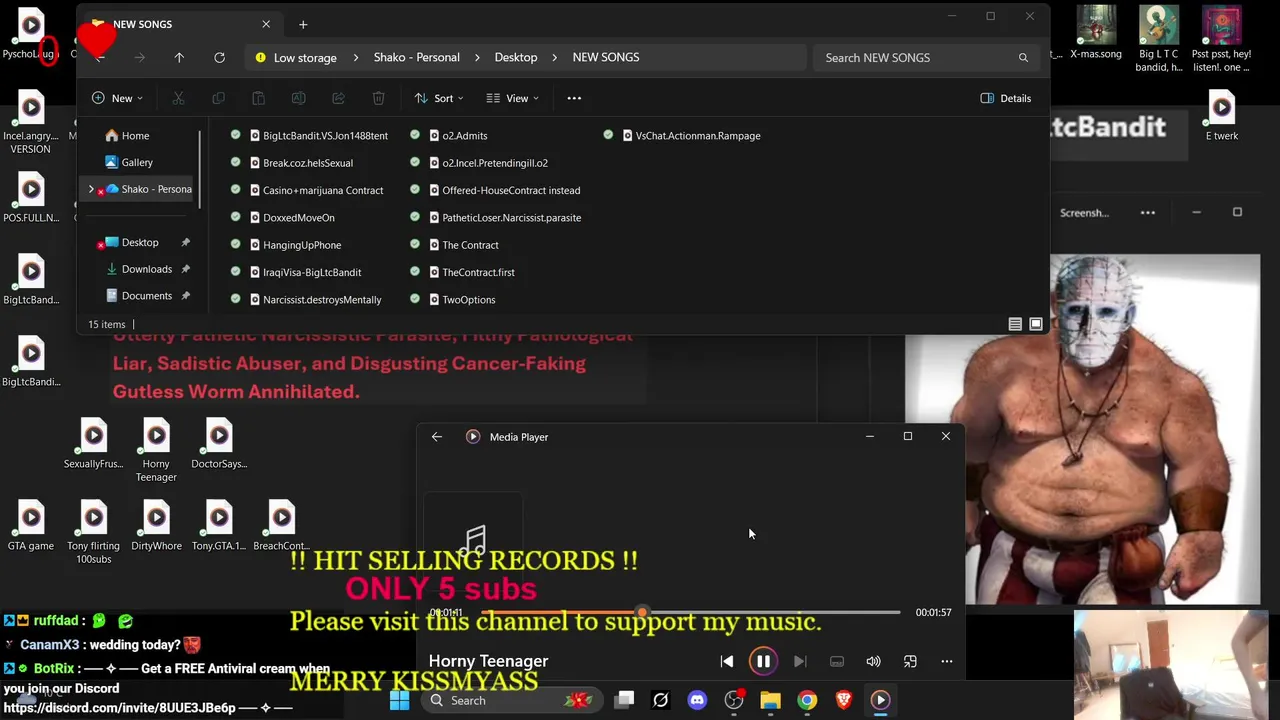The width and height of the screenshot is (1280, 720).
Task: Open Home in navigation pane
Action: click(x=136, y=136)
